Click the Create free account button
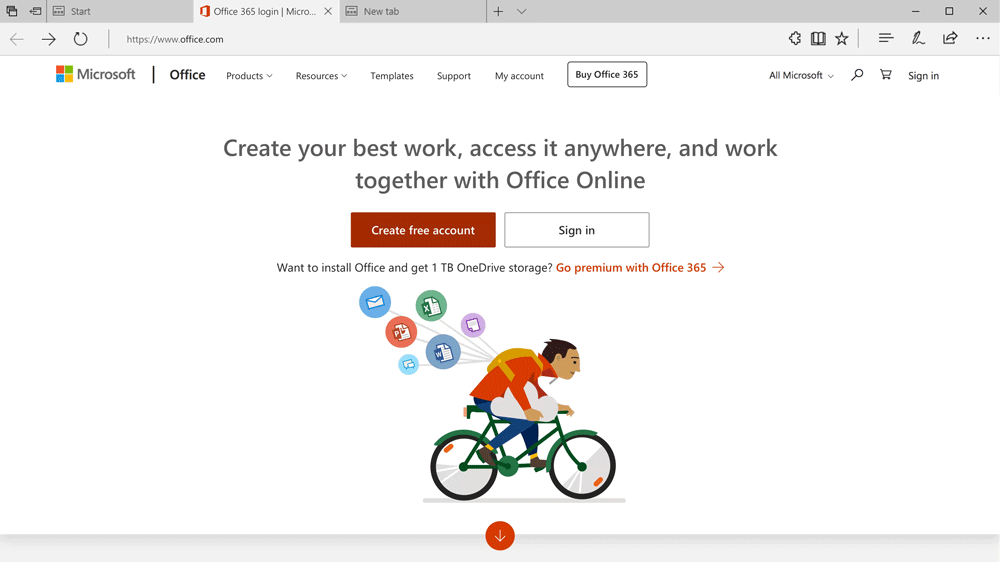 (423, 230)
